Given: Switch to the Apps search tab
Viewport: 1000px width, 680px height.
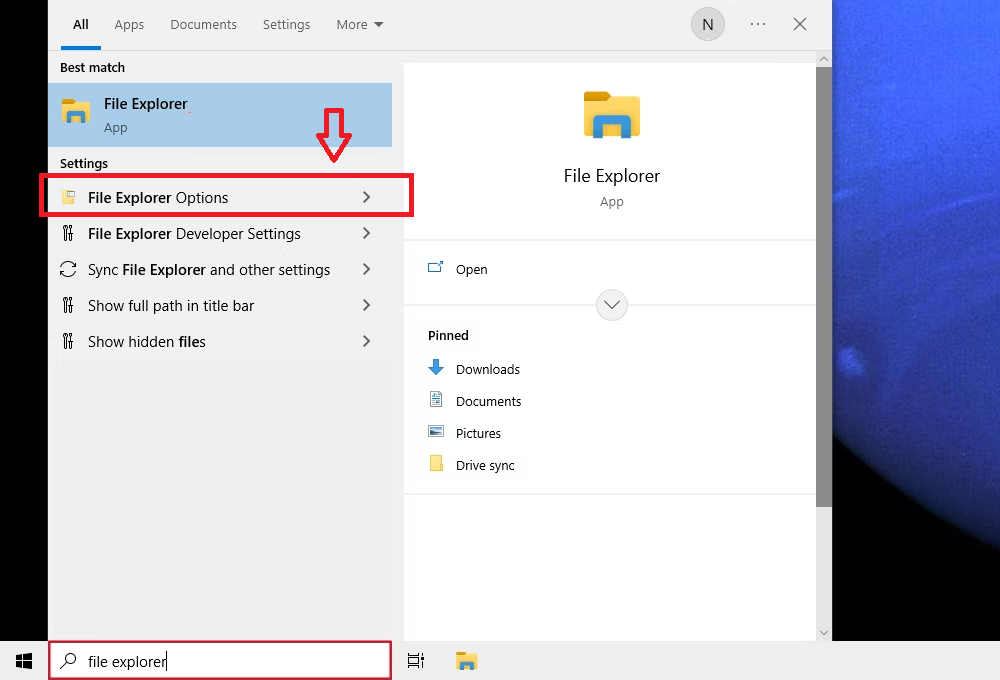Looking at the screenshot, I should [129, 25].
